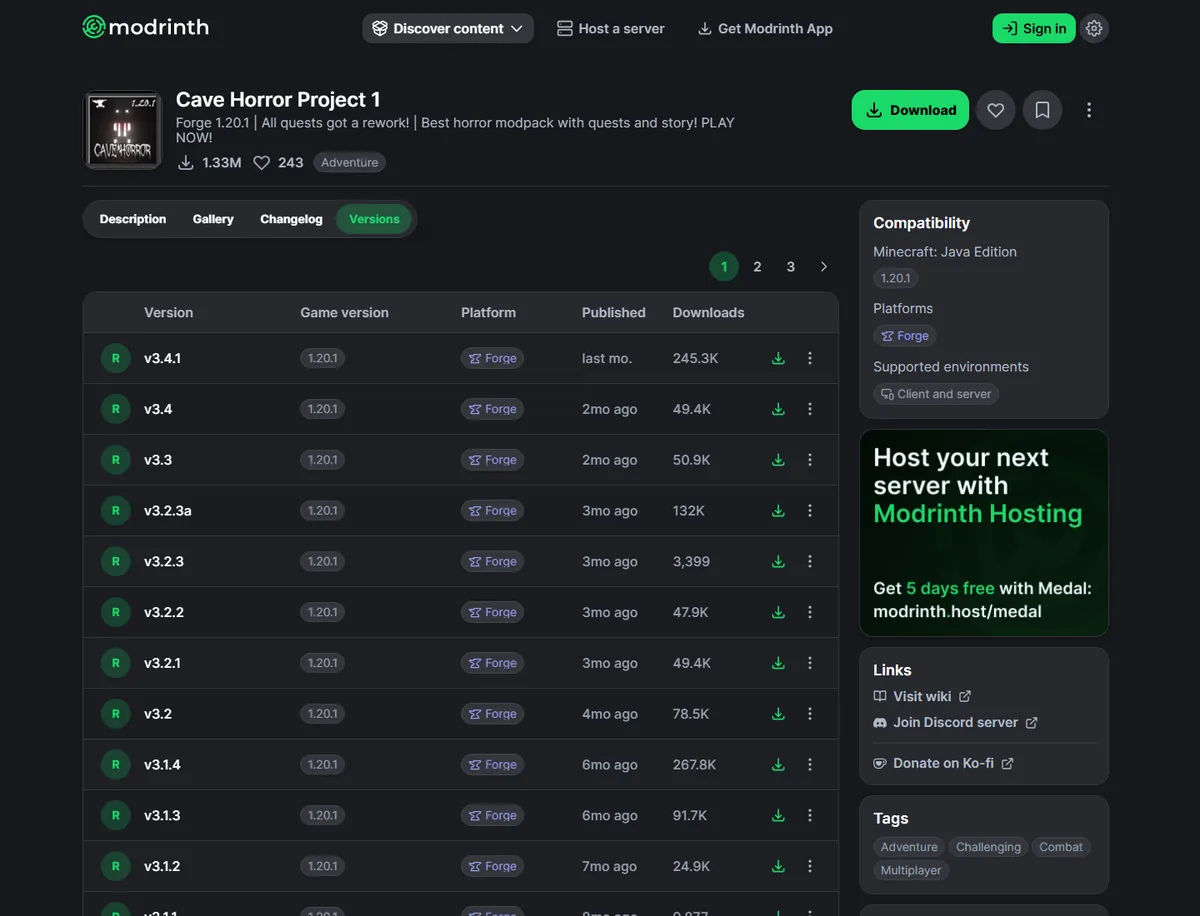Open the three-dot menu for v3.2

click(810, 714)
